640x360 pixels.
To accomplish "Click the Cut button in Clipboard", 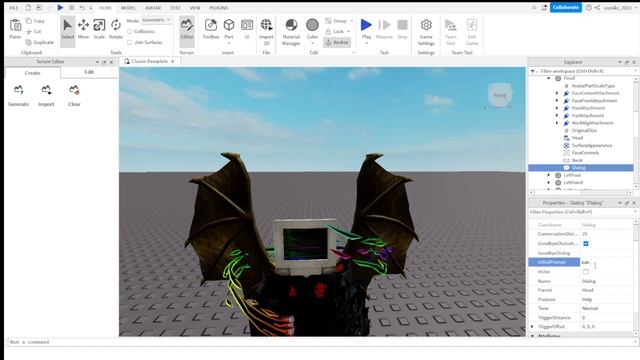I will point(33,31).
